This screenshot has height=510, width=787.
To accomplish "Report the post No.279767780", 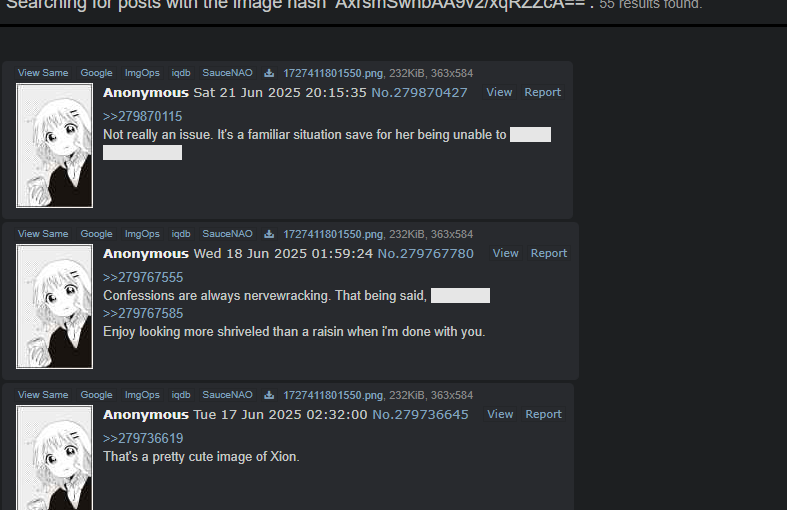I will (549, 253).
